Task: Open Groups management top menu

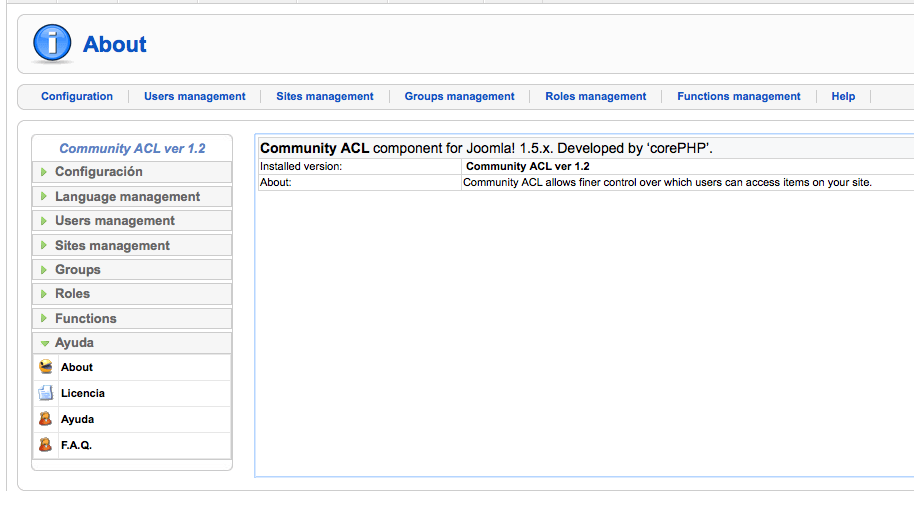Action: click(459, 96)
